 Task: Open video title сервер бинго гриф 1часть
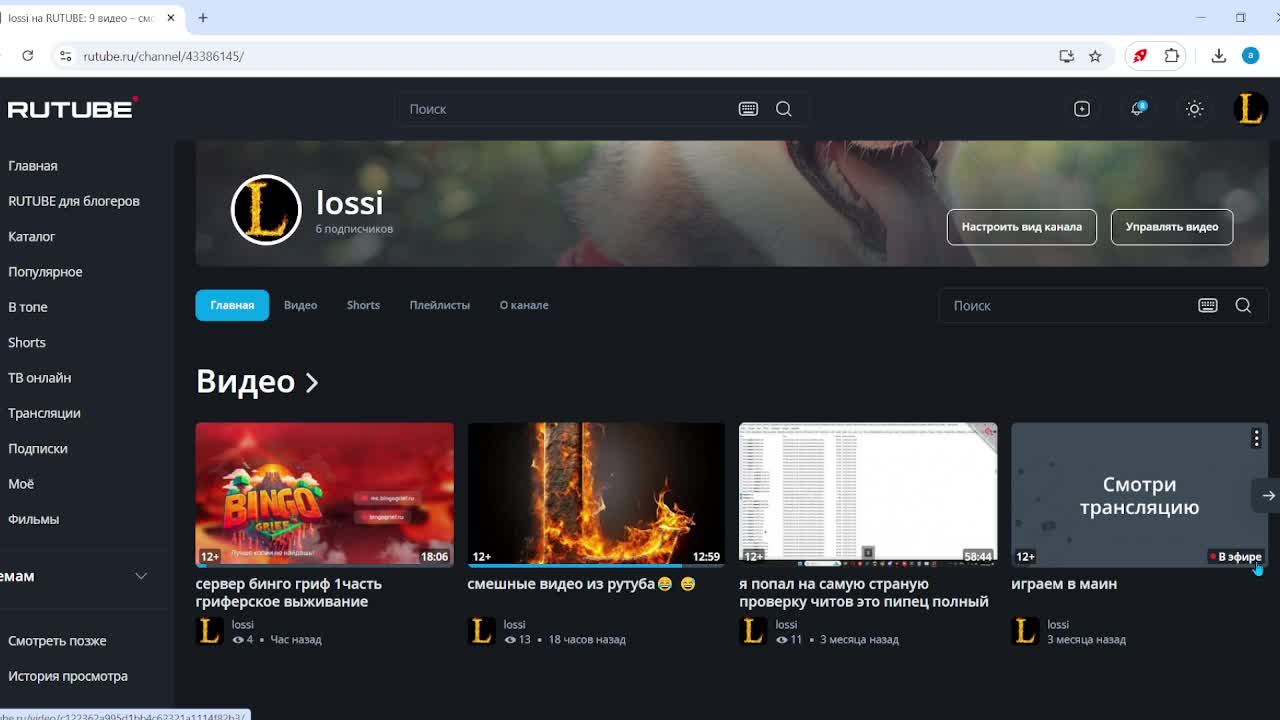[x=289, y=593]
